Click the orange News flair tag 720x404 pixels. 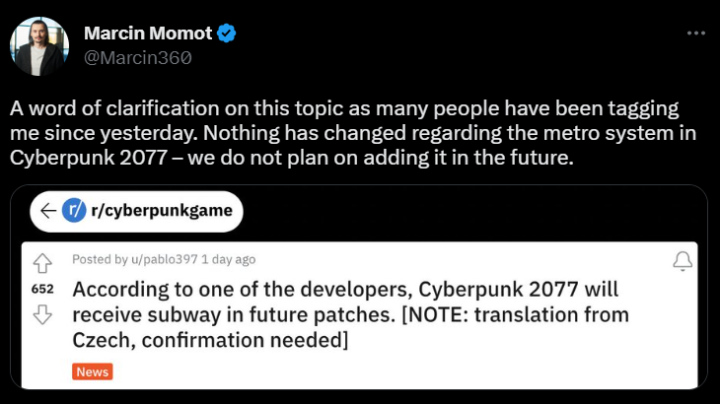(x=92, y=372)
